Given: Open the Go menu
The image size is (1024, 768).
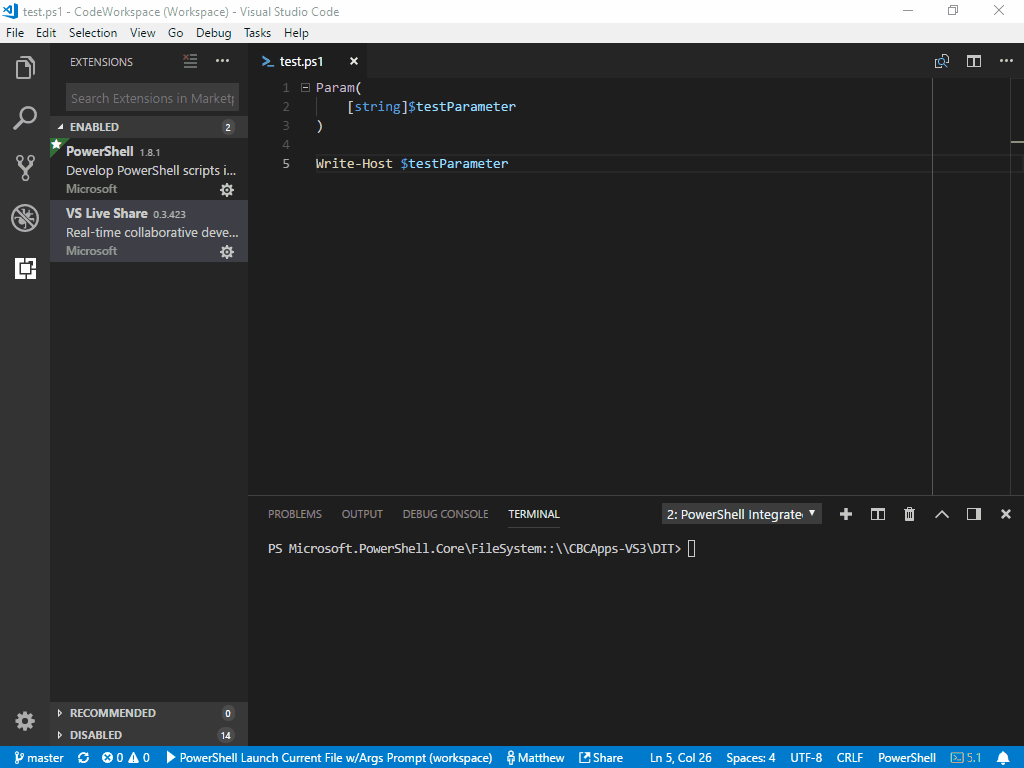Looking at the screenshot, I should coord(176,33).
